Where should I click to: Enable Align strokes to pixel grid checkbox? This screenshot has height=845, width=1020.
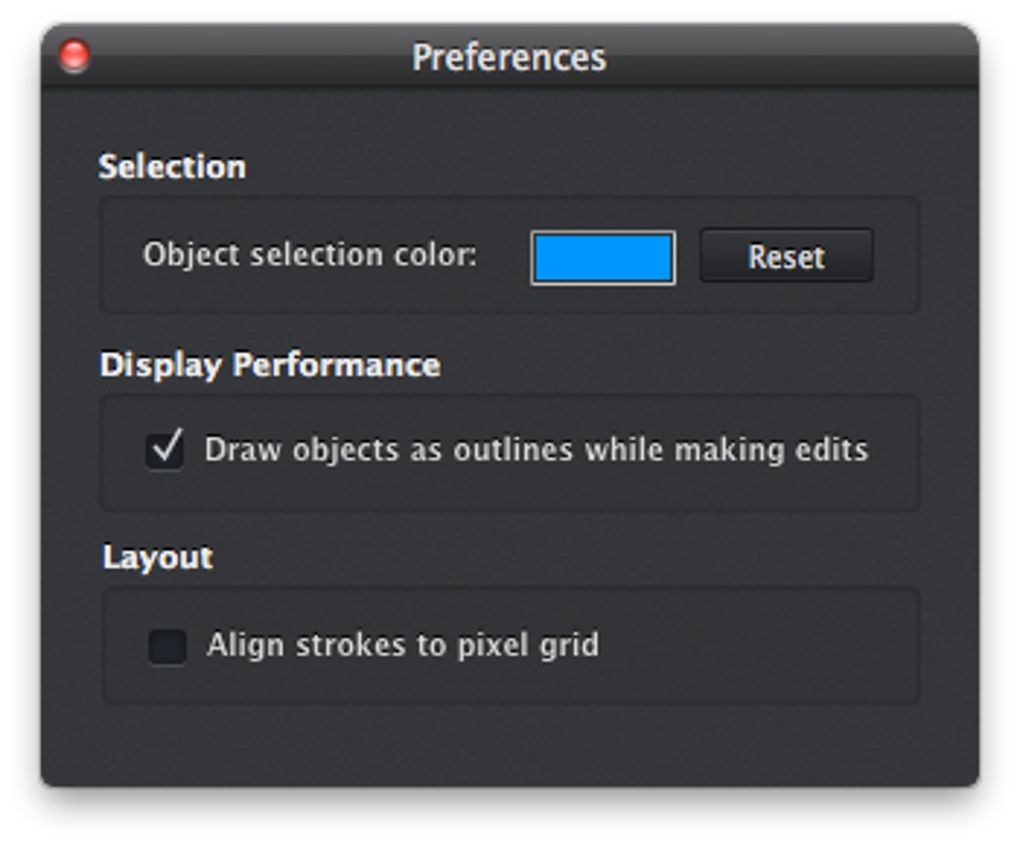tap(167, 646)
